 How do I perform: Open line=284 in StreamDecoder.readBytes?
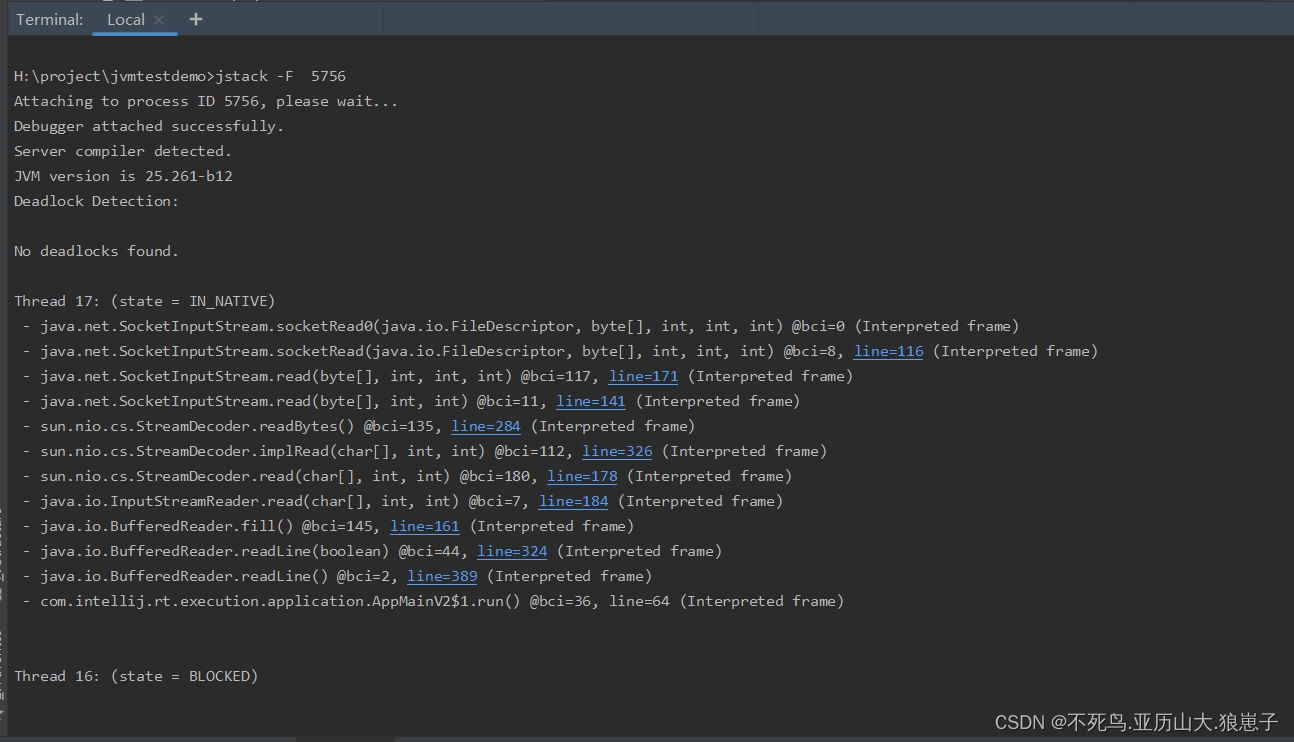pos(486,425)
